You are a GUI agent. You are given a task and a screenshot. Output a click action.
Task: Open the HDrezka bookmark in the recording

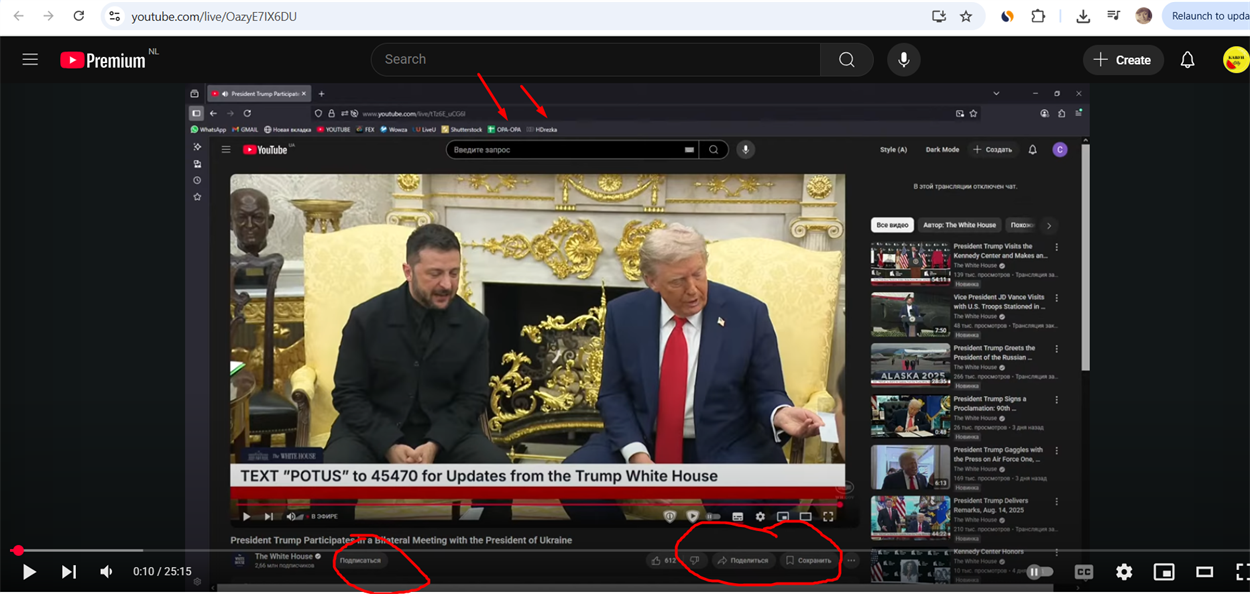pos(542,129)
